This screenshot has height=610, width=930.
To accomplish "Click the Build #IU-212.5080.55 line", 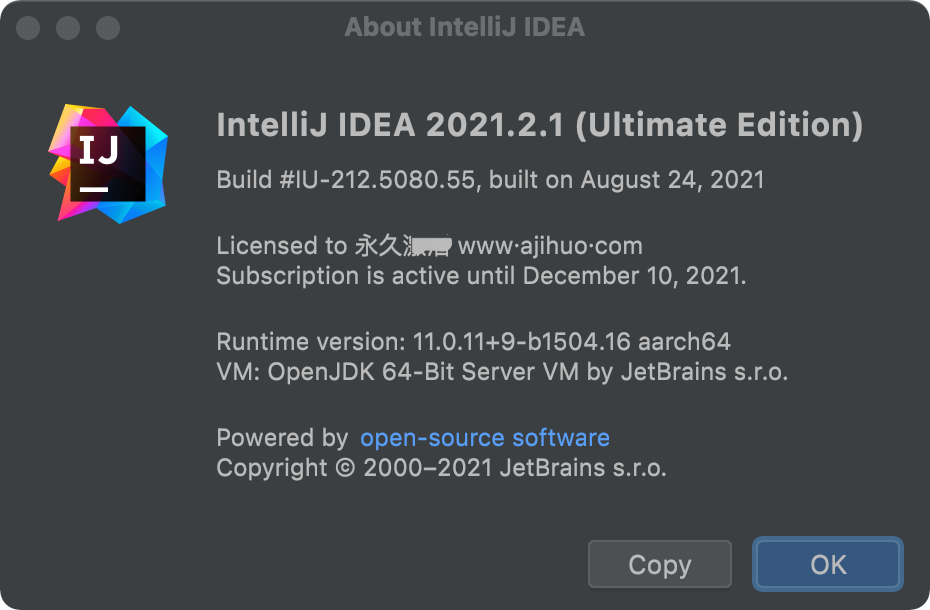I will (490, 179).
